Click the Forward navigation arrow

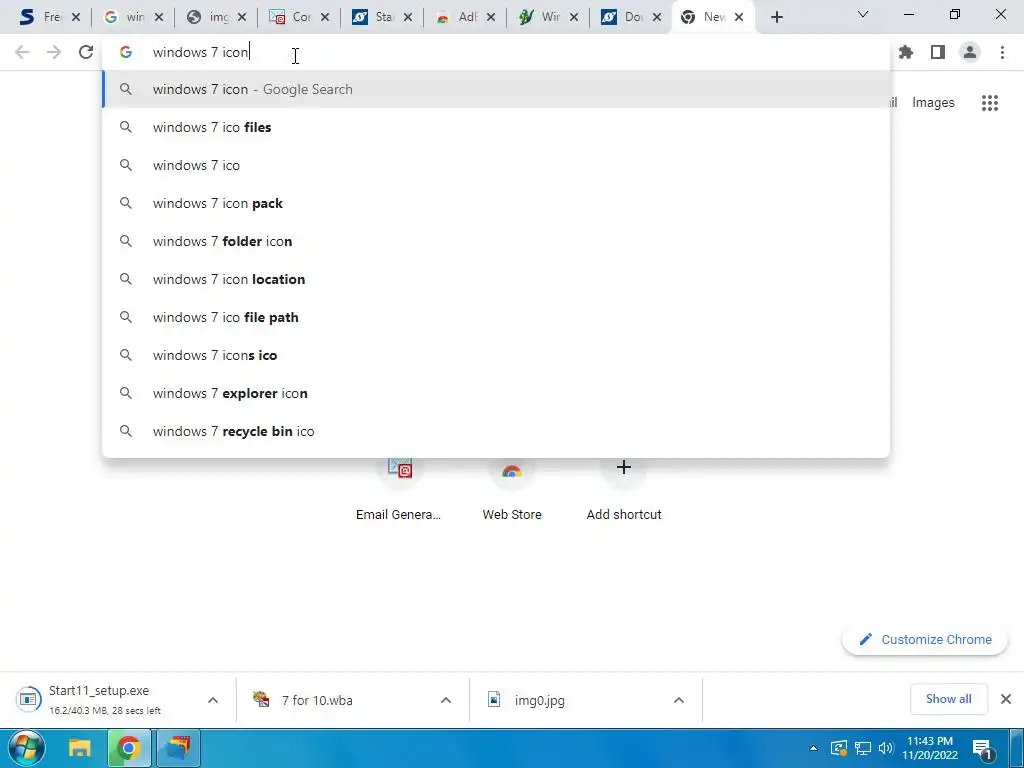coord(54,52)
